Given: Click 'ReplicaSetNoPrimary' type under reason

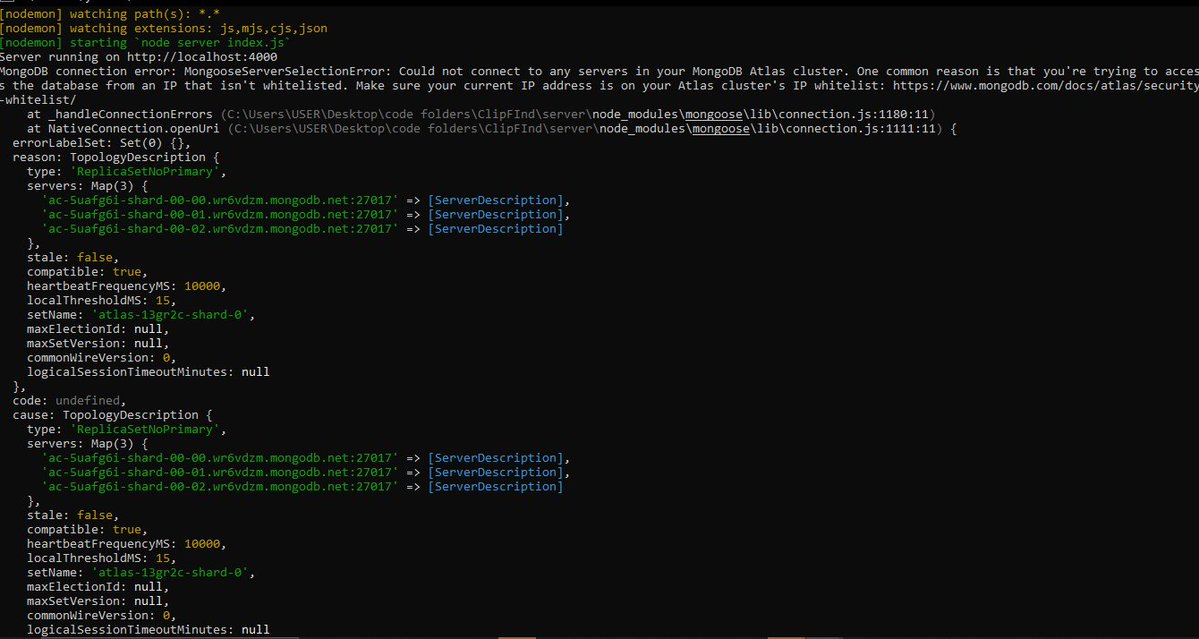Looking at the screenshot, I should click(x=145, y=172).
